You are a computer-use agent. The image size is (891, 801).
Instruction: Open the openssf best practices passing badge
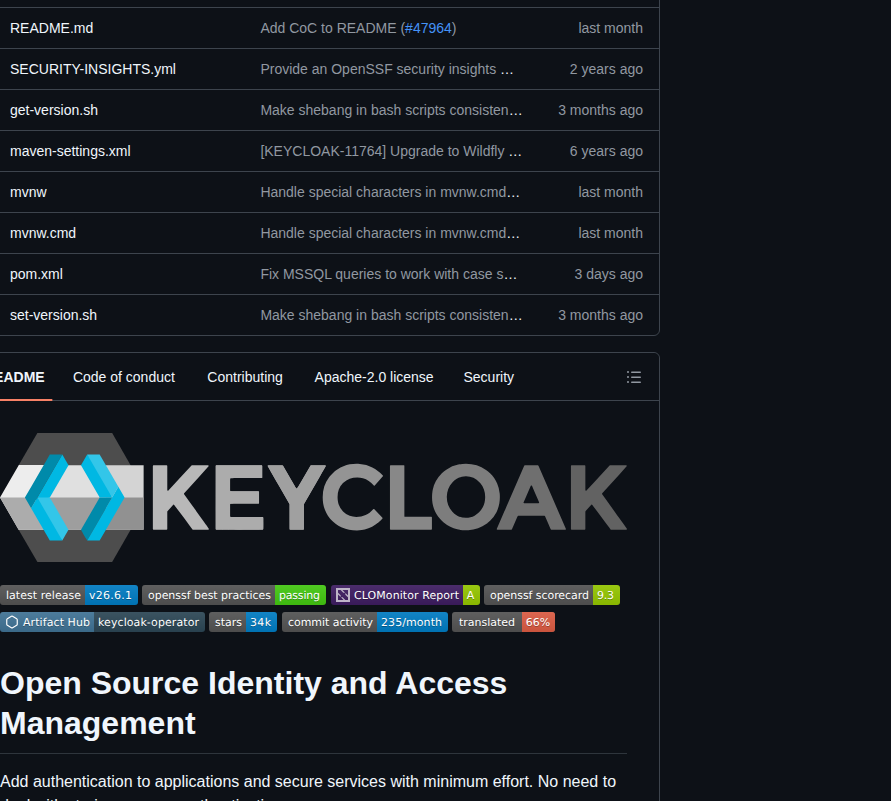pos(234,595)
